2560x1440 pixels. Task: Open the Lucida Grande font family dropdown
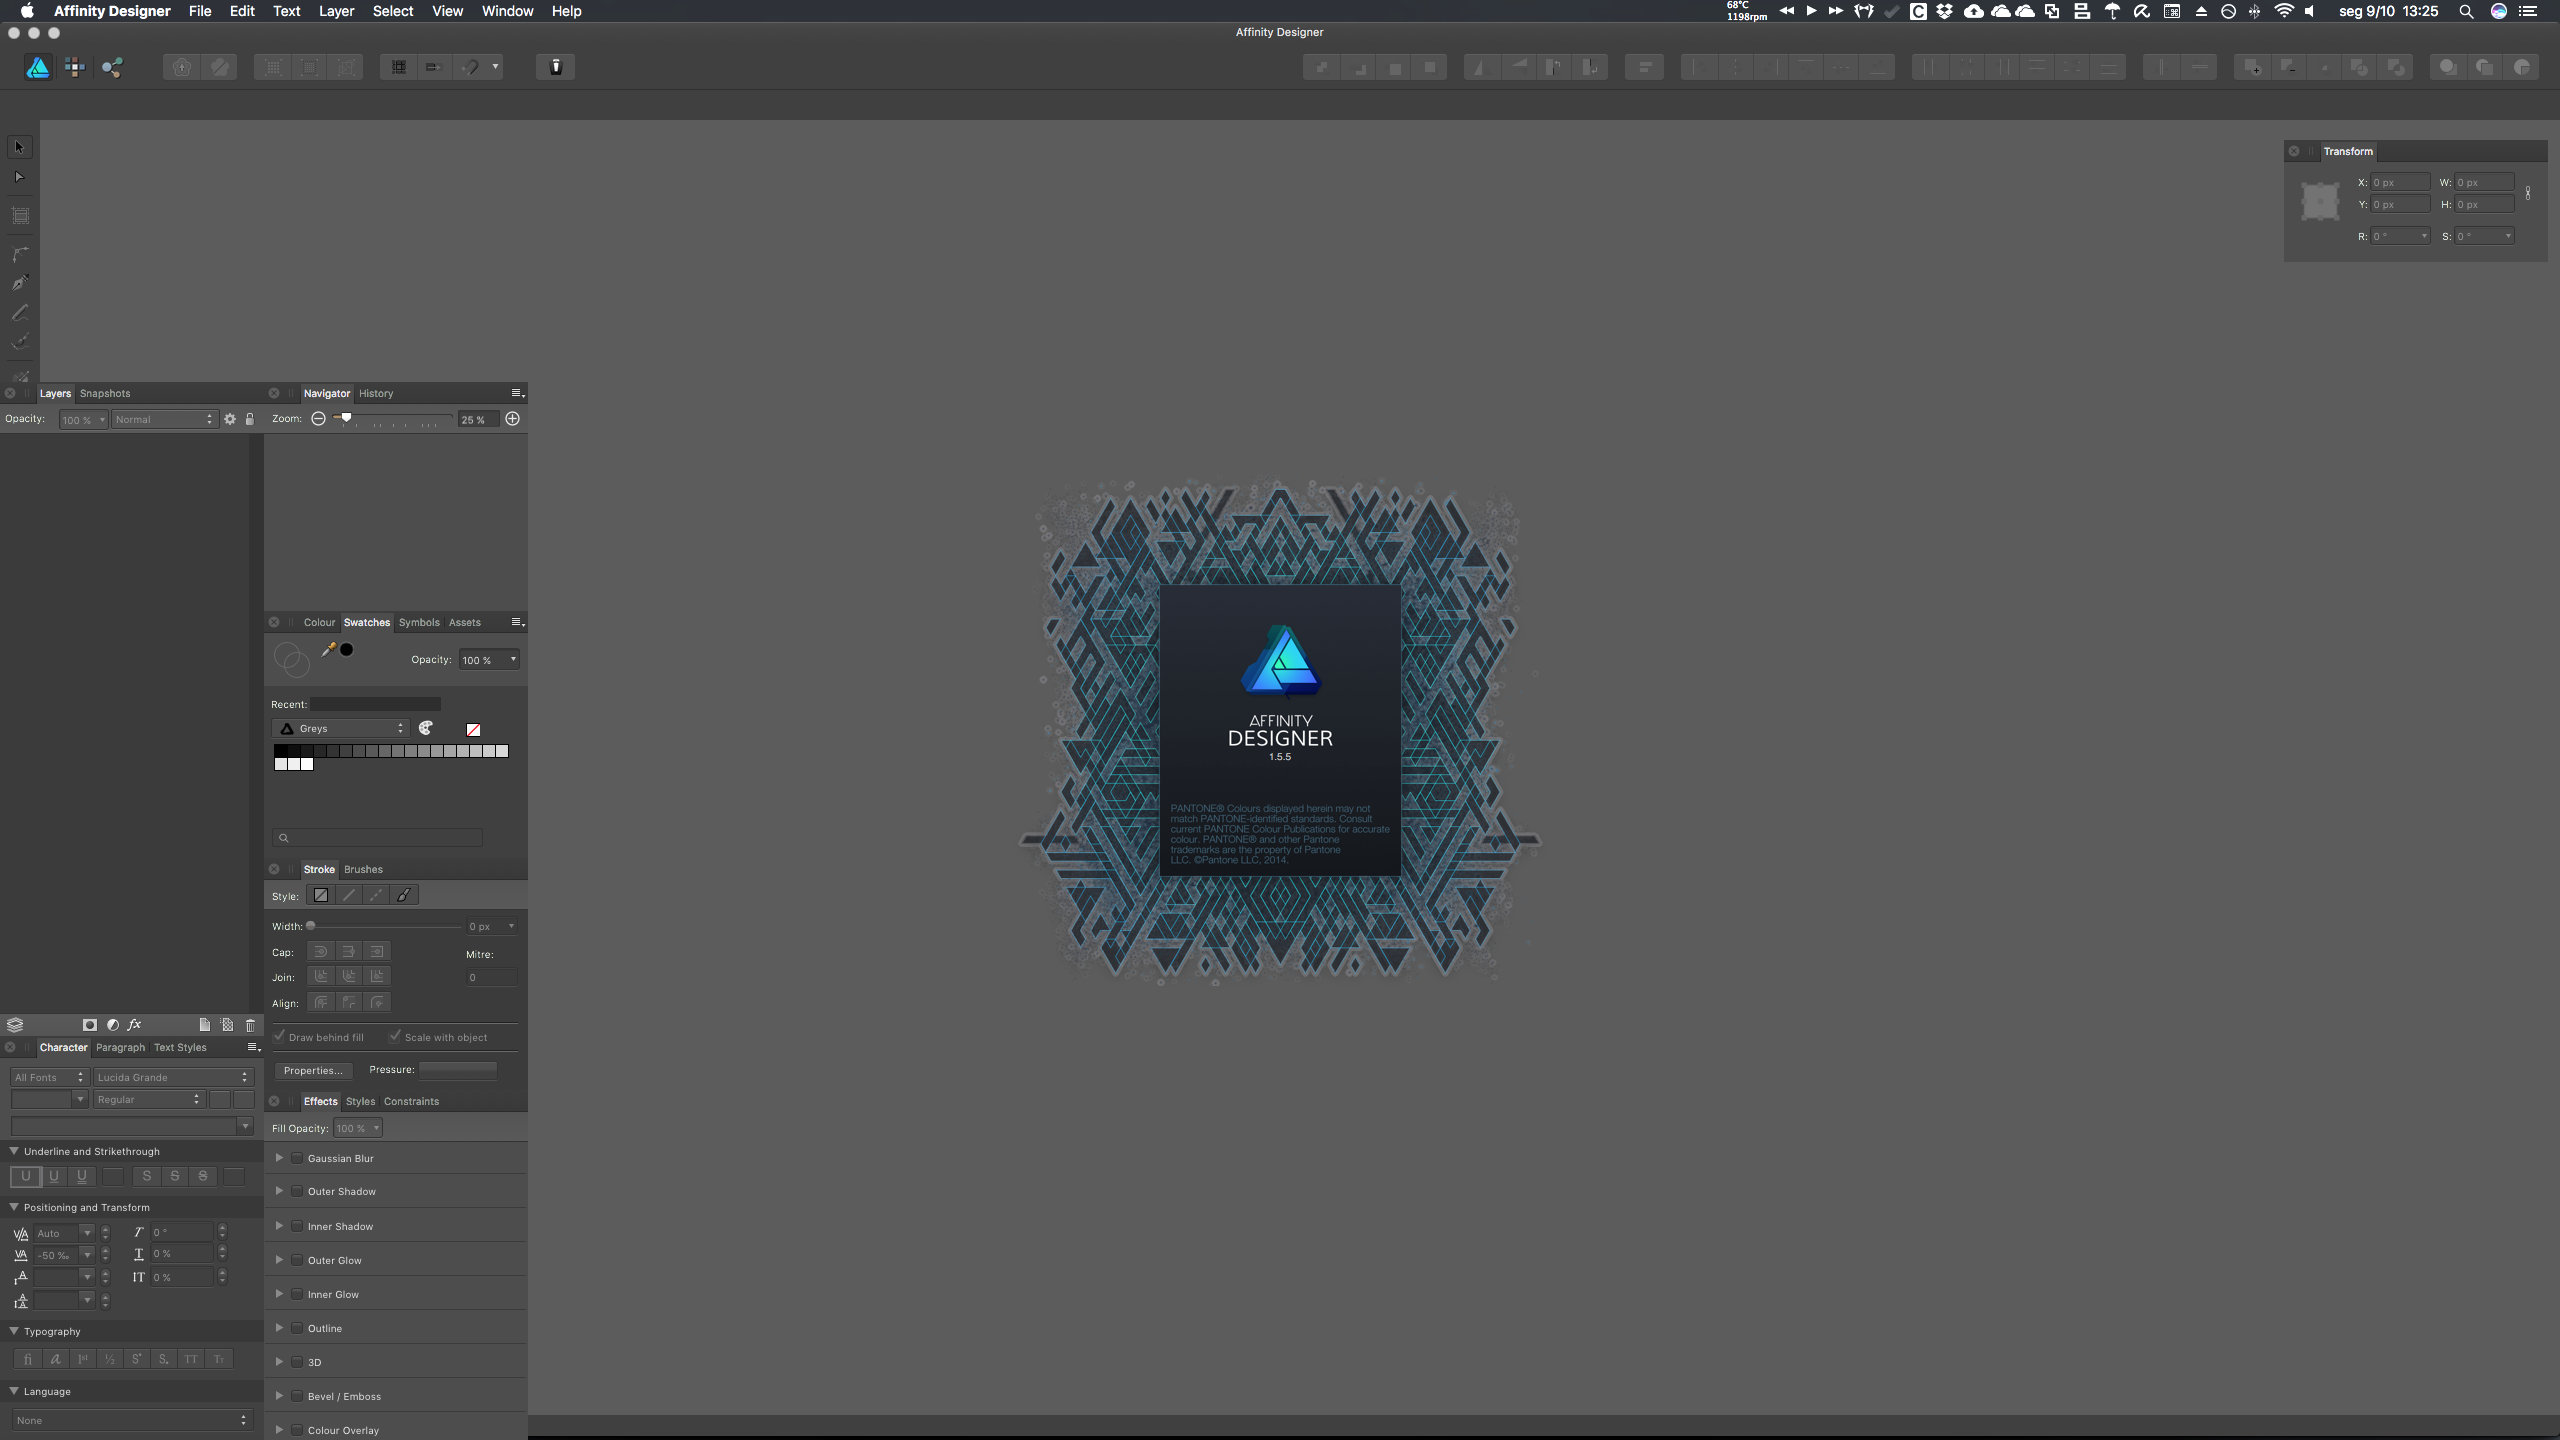pyautogui.click(x=173, y=1077)
